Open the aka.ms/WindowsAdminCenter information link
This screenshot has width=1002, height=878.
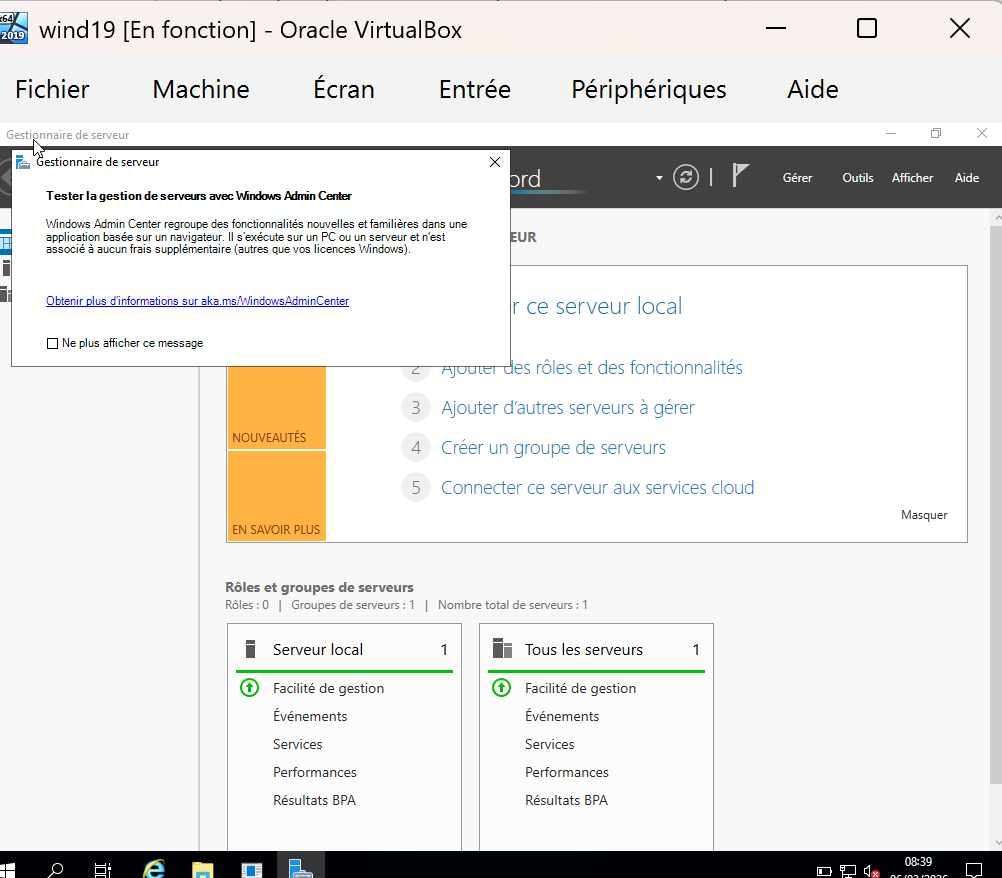(x=197, y=301)
